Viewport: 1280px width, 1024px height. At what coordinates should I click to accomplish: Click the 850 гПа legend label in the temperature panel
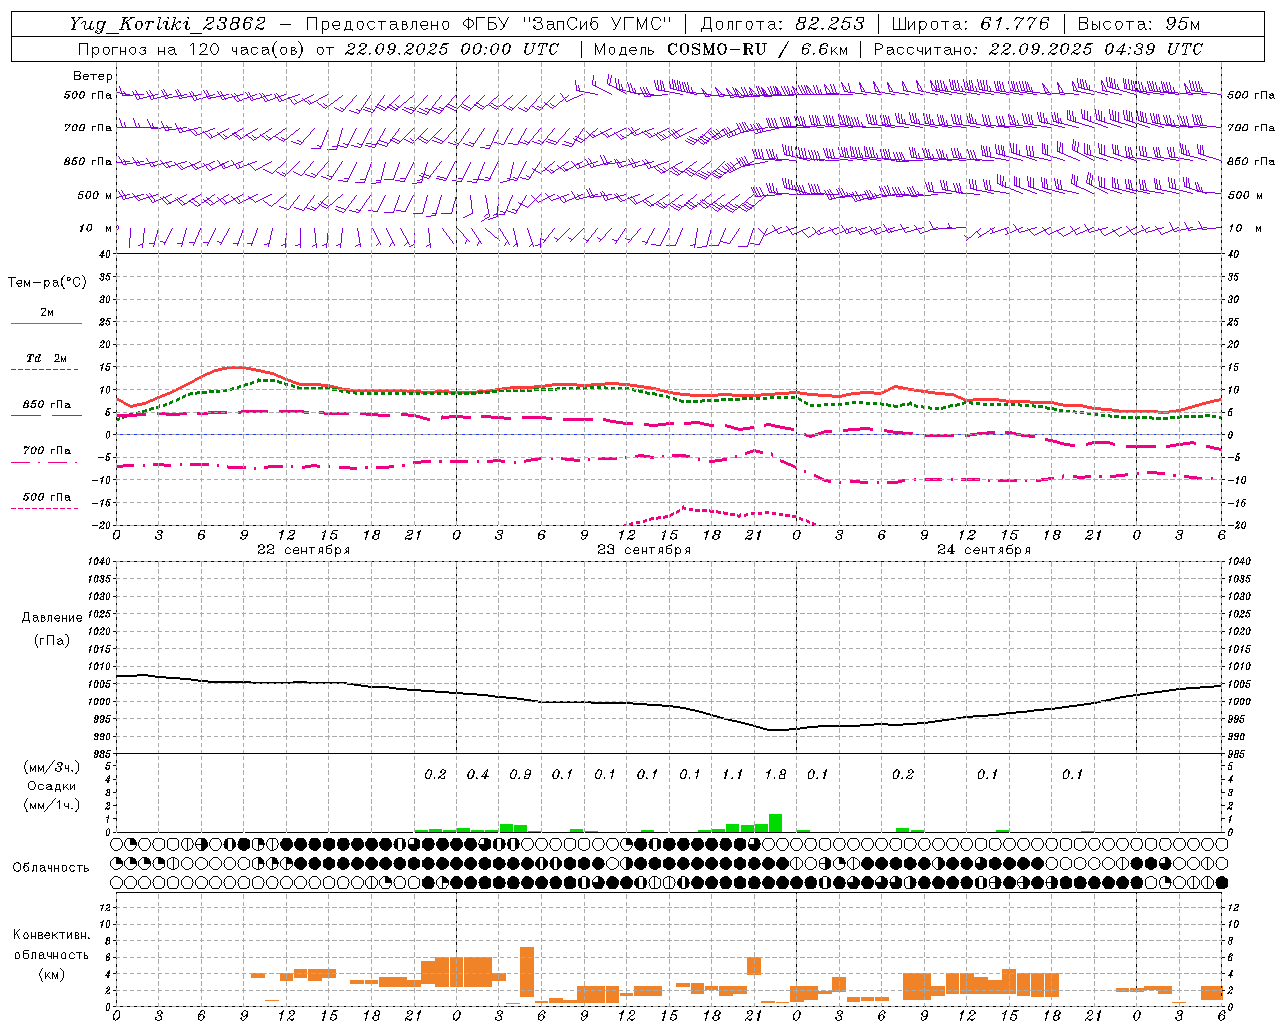pos(47,405)
